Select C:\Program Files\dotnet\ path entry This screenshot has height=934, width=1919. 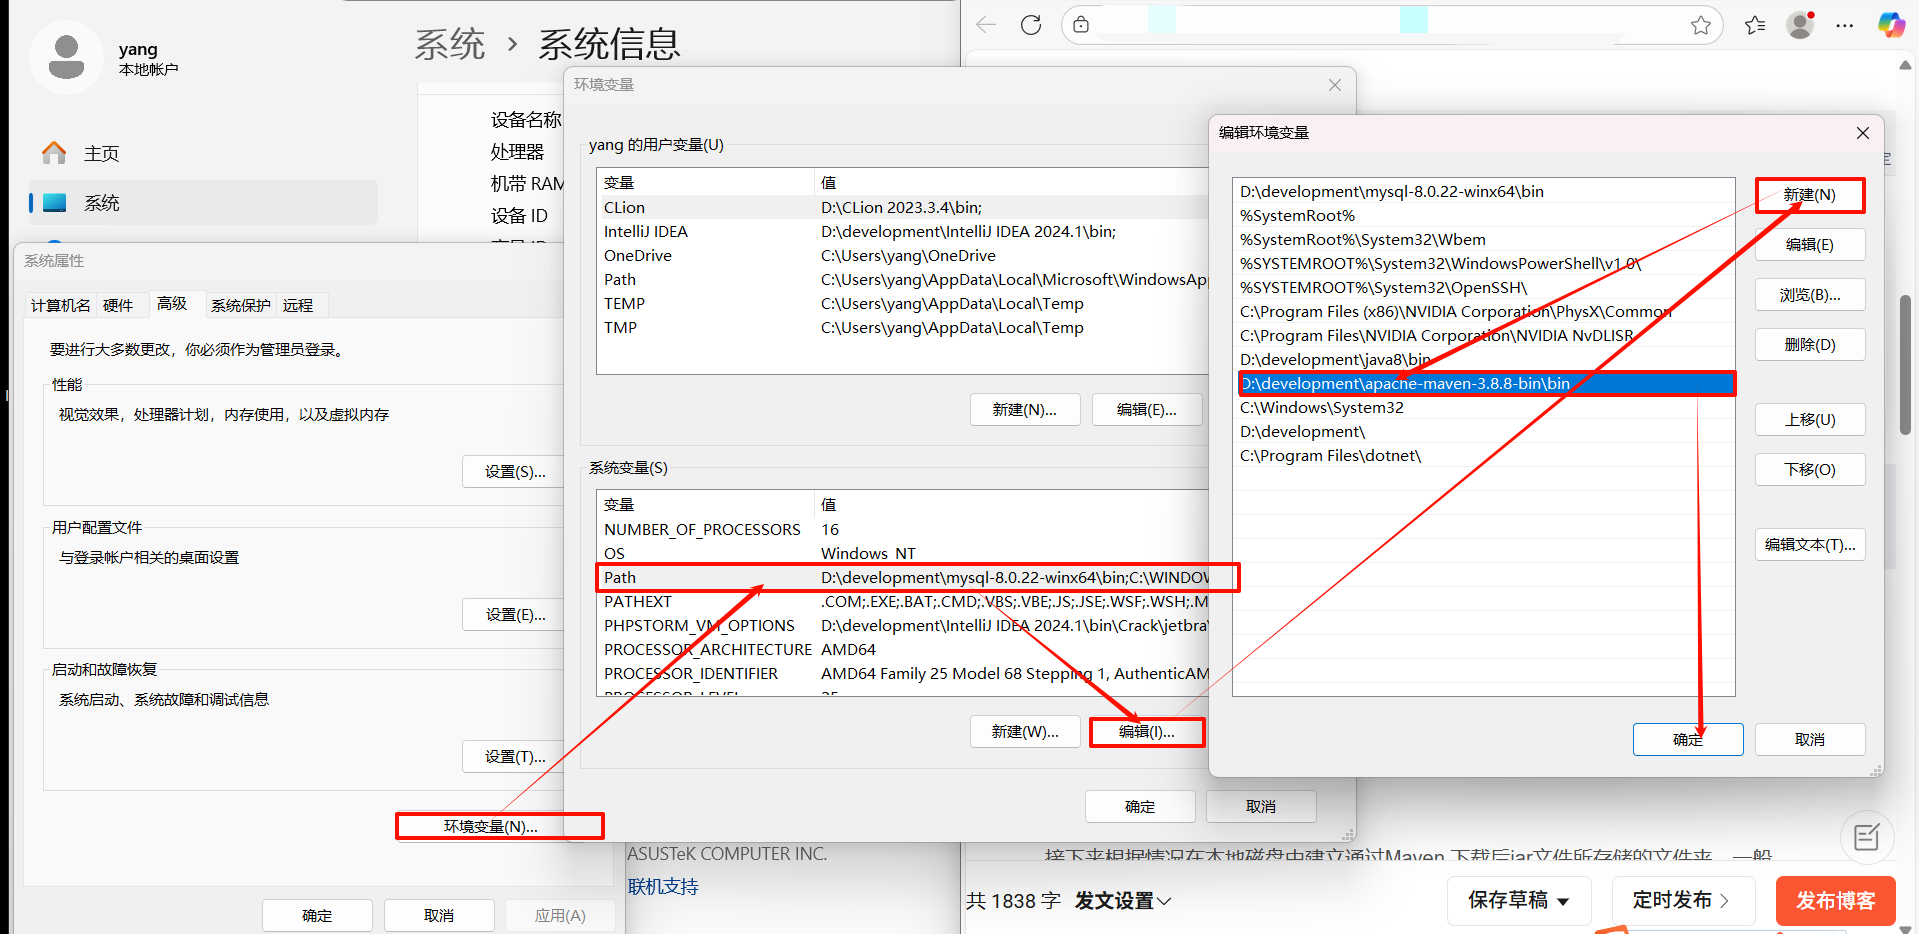1484,455
